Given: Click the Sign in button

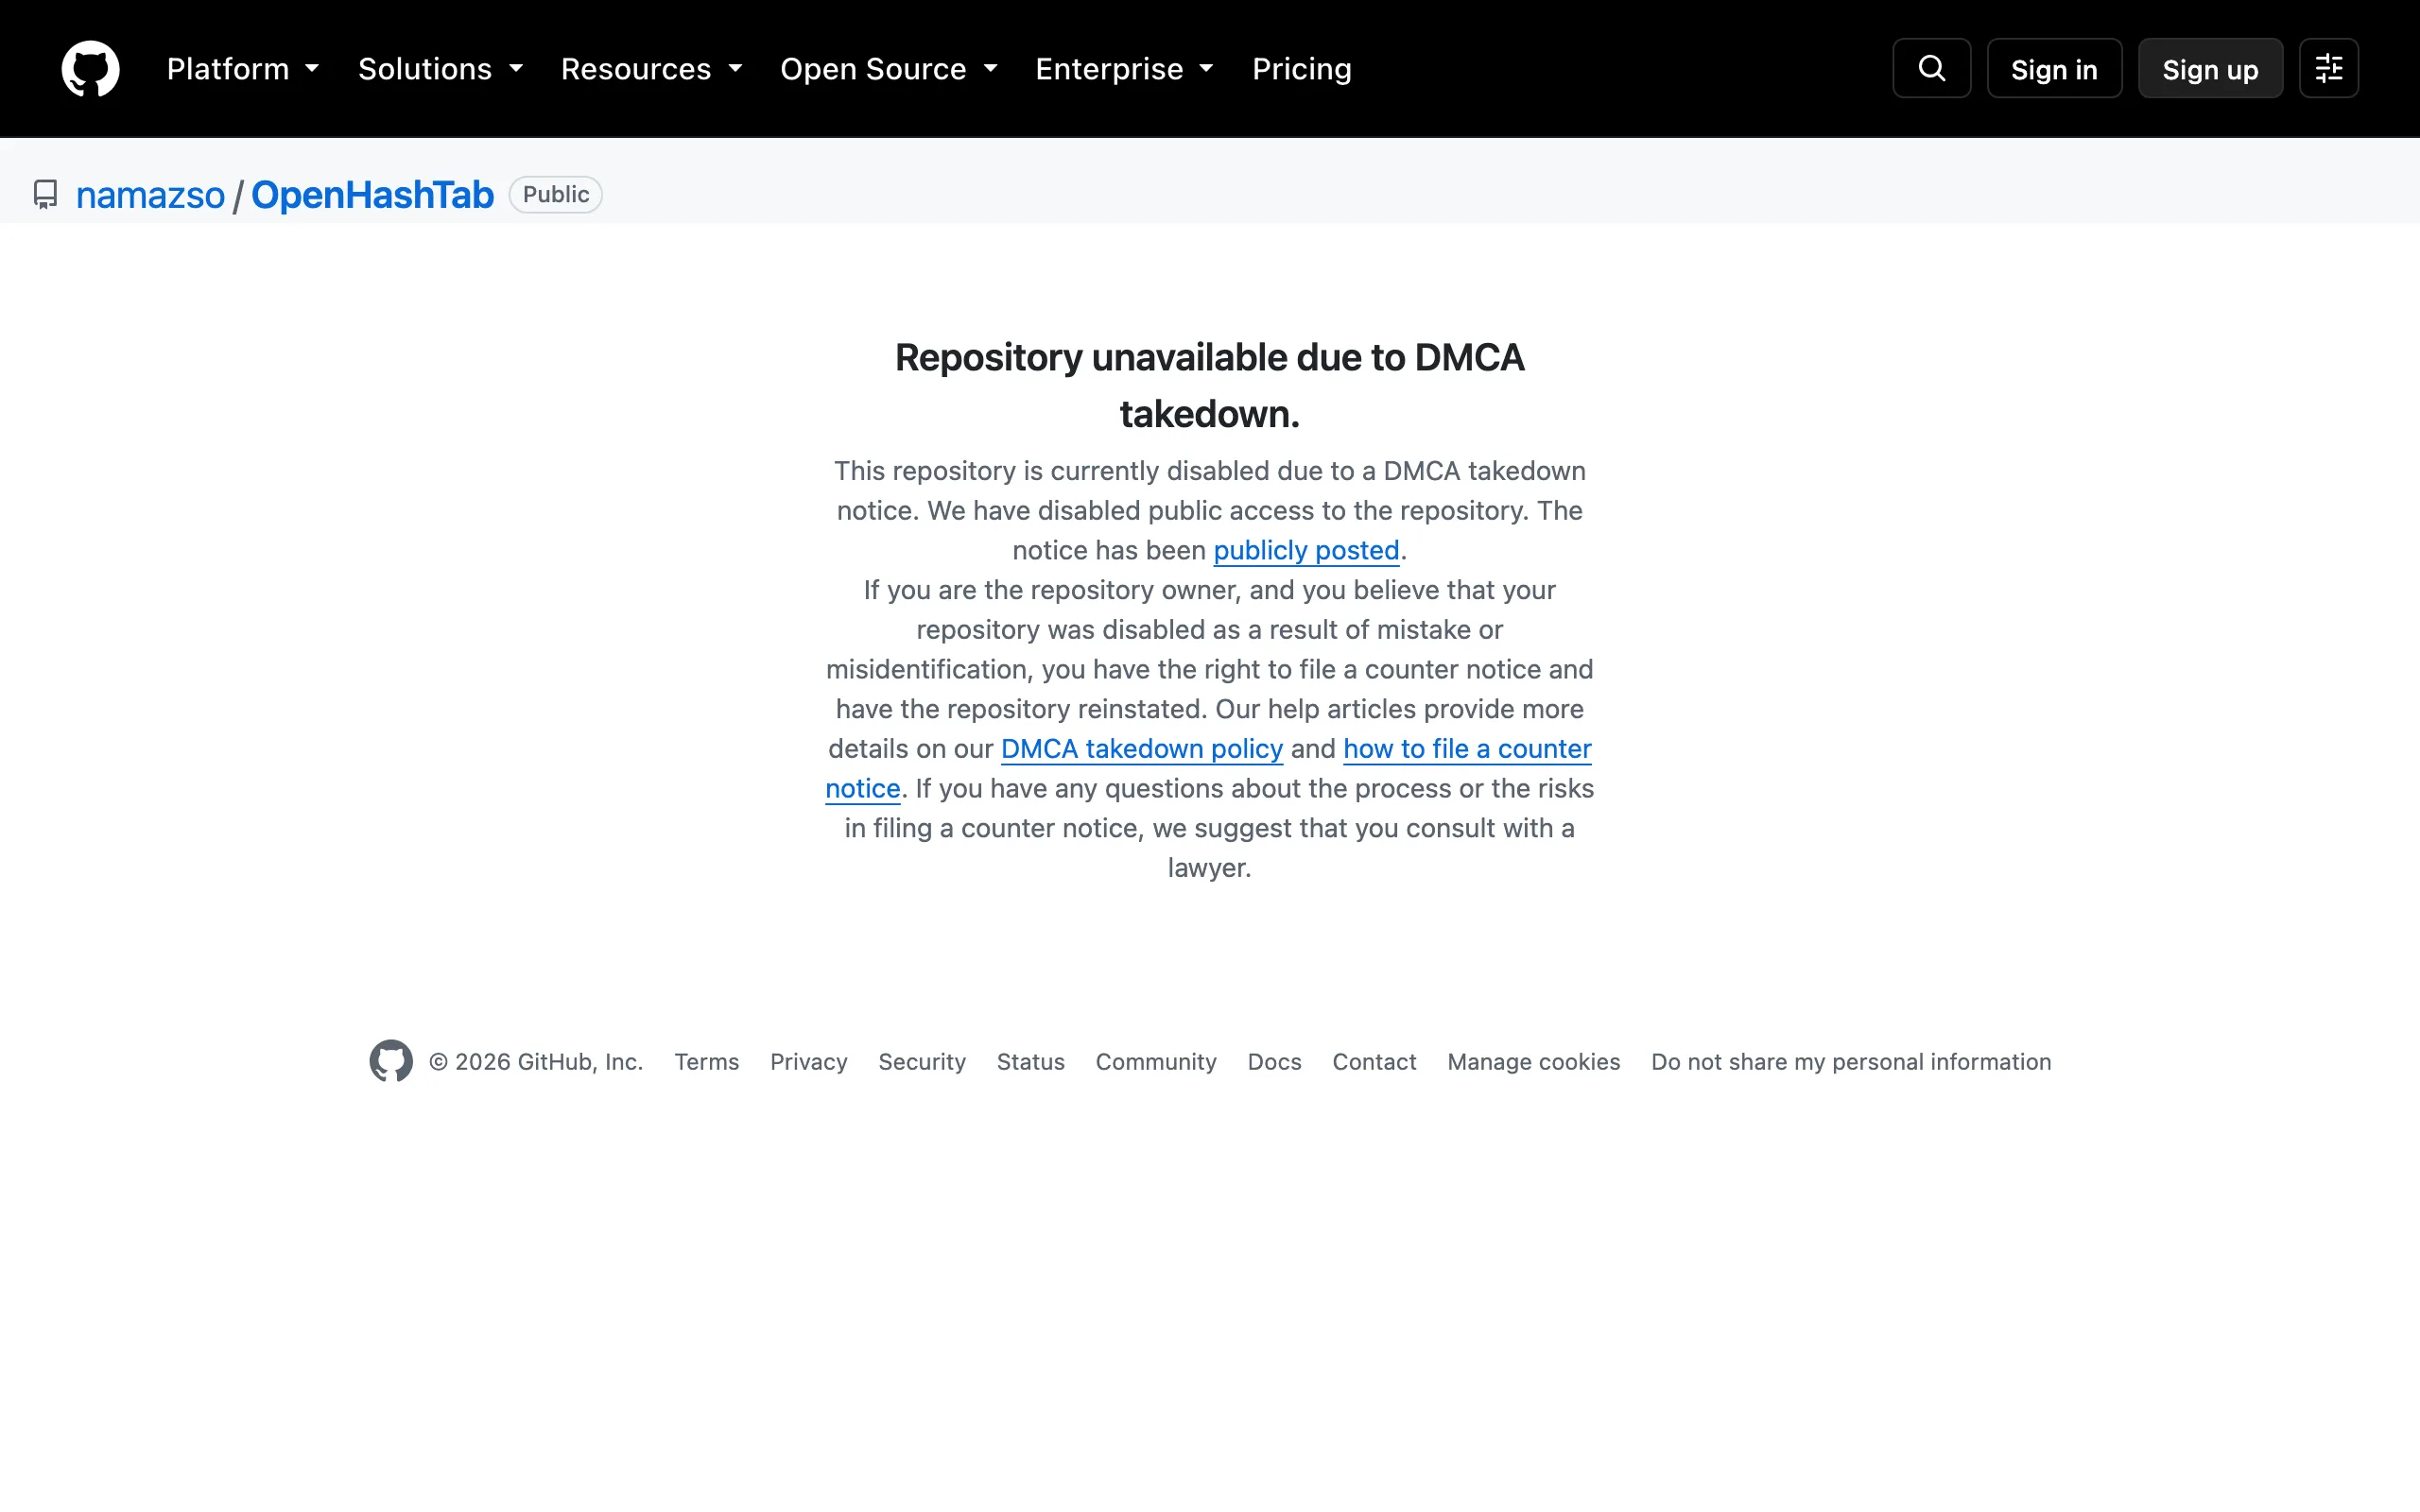Looking at the screenshot, I should pyautogui.click(x=2054, y=69).
